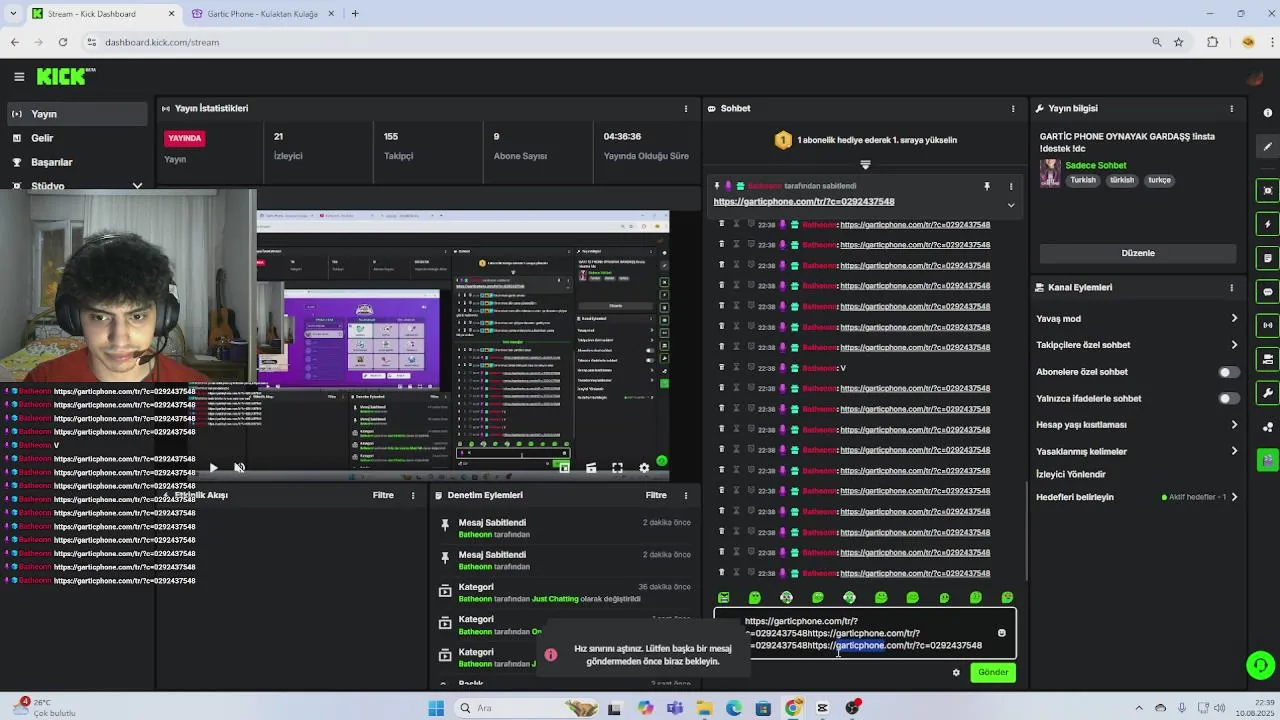The height and width of the screenshot is (720, 1280).
Task: Open the hamburger menu beside the Kick logo
Action: [19, 76]
